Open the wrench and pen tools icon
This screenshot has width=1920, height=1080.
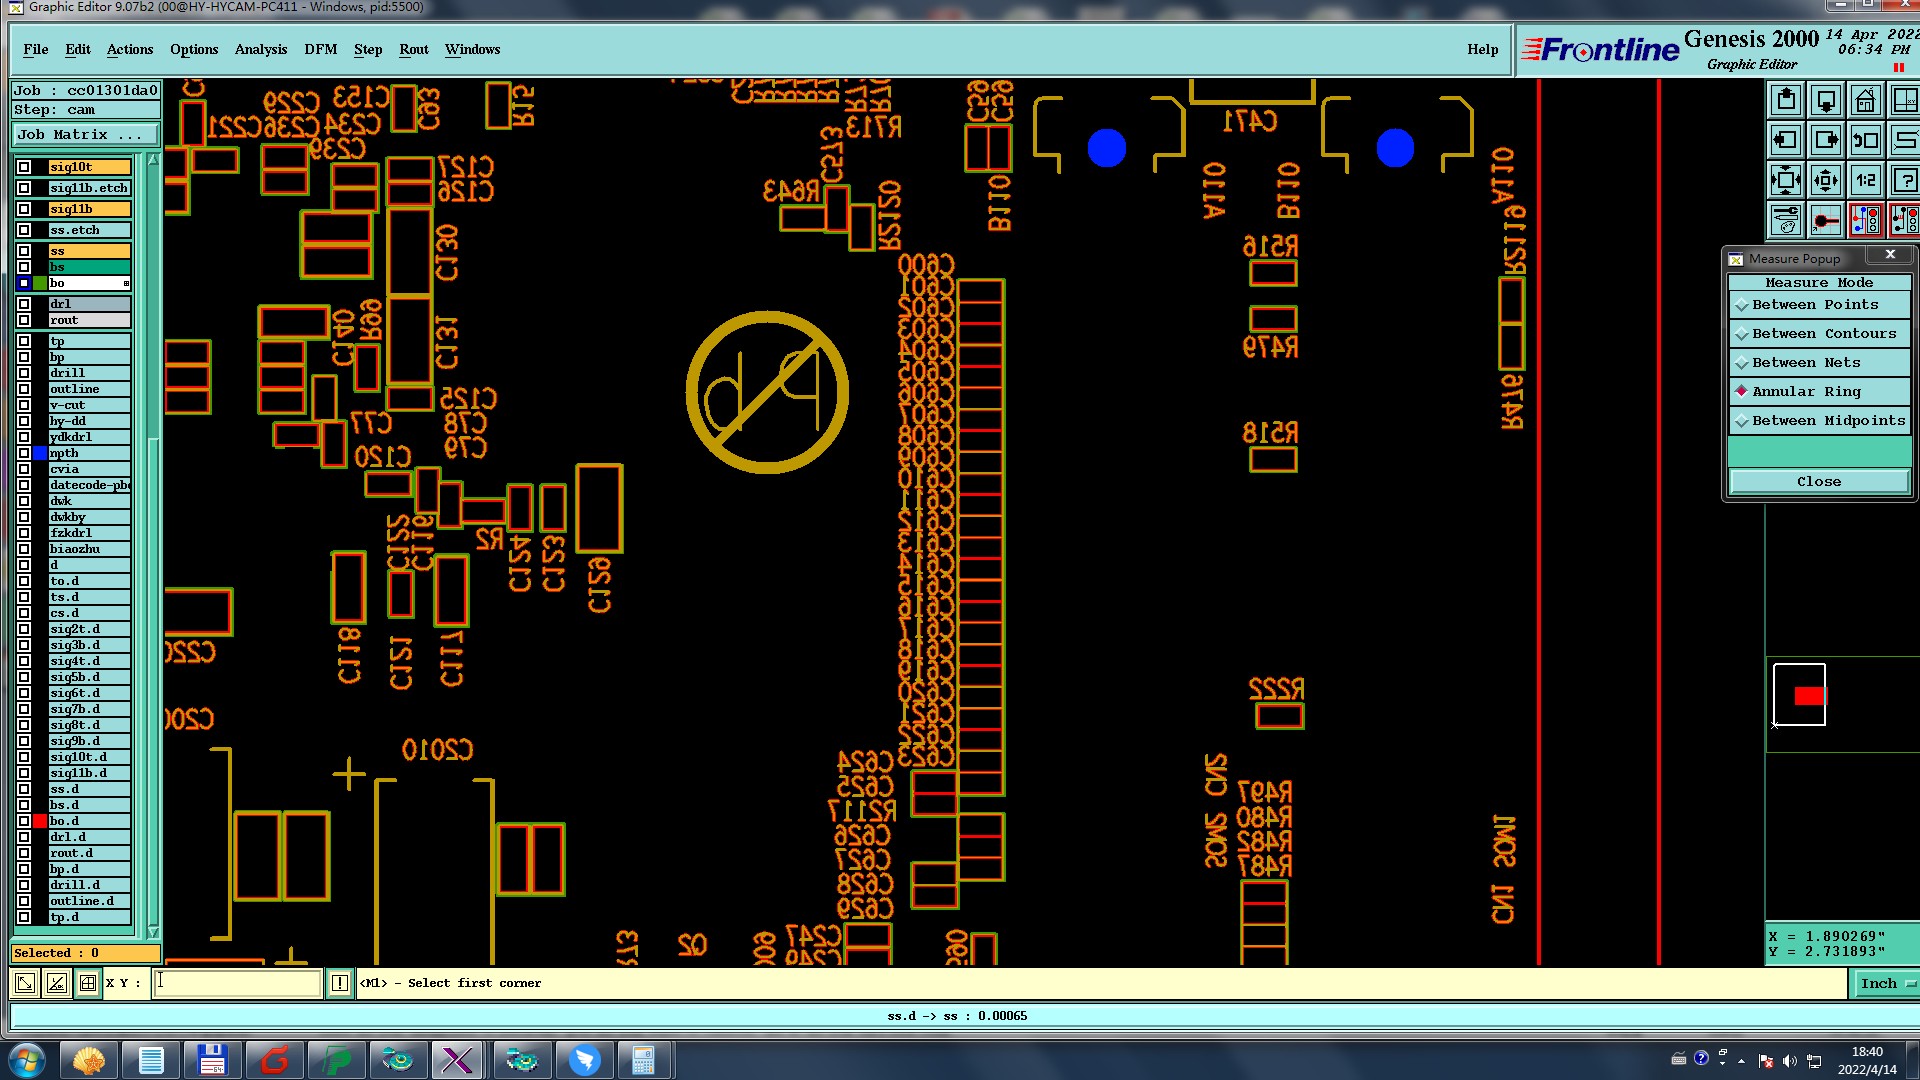tap(1786, 220)
